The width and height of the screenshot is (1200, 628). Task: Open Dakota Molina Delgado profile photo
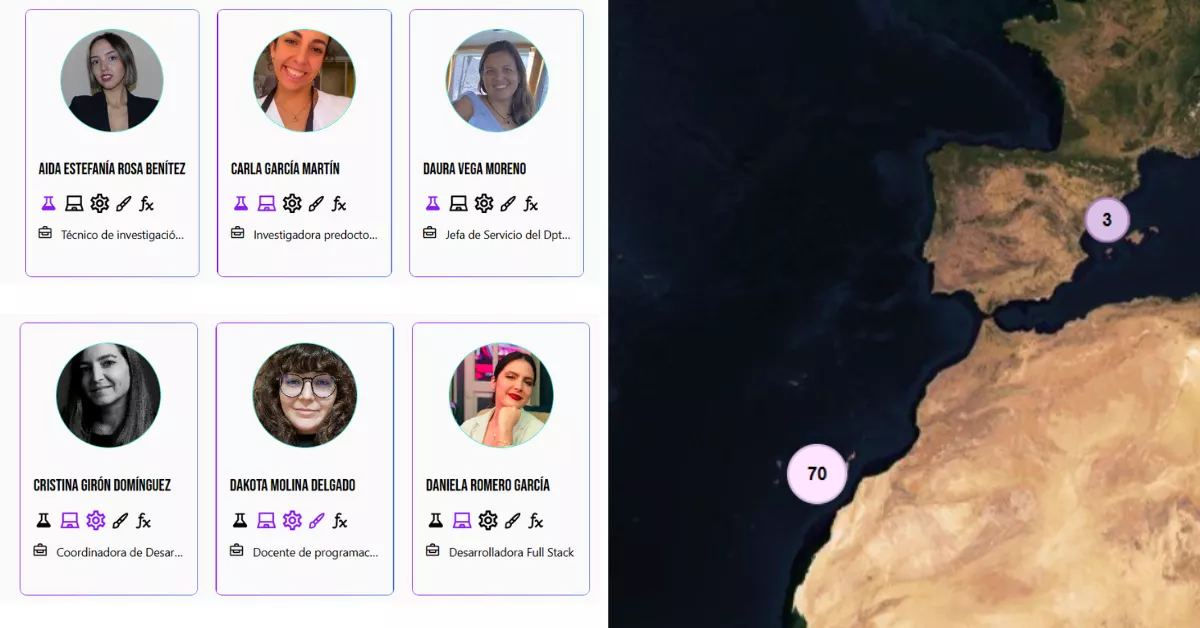305,395
